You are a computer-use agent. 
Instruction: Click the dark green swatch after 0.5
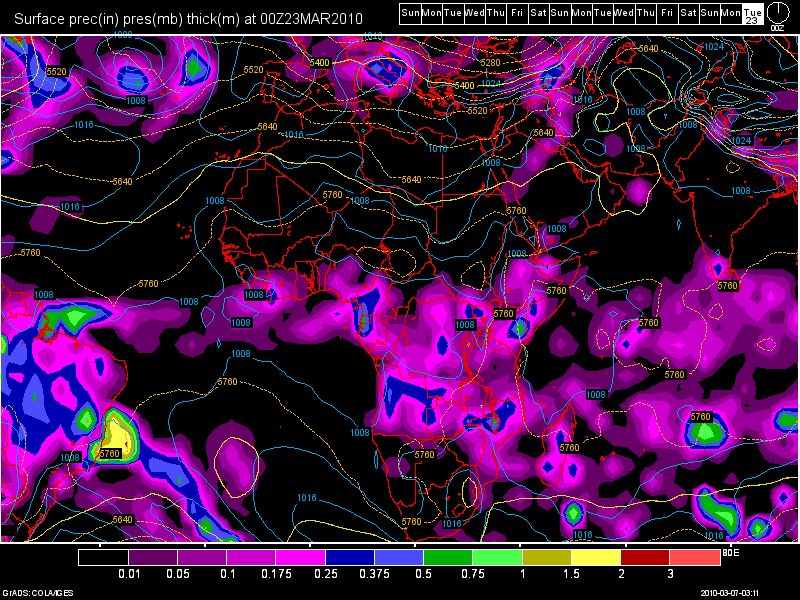(x=448, y=557)
